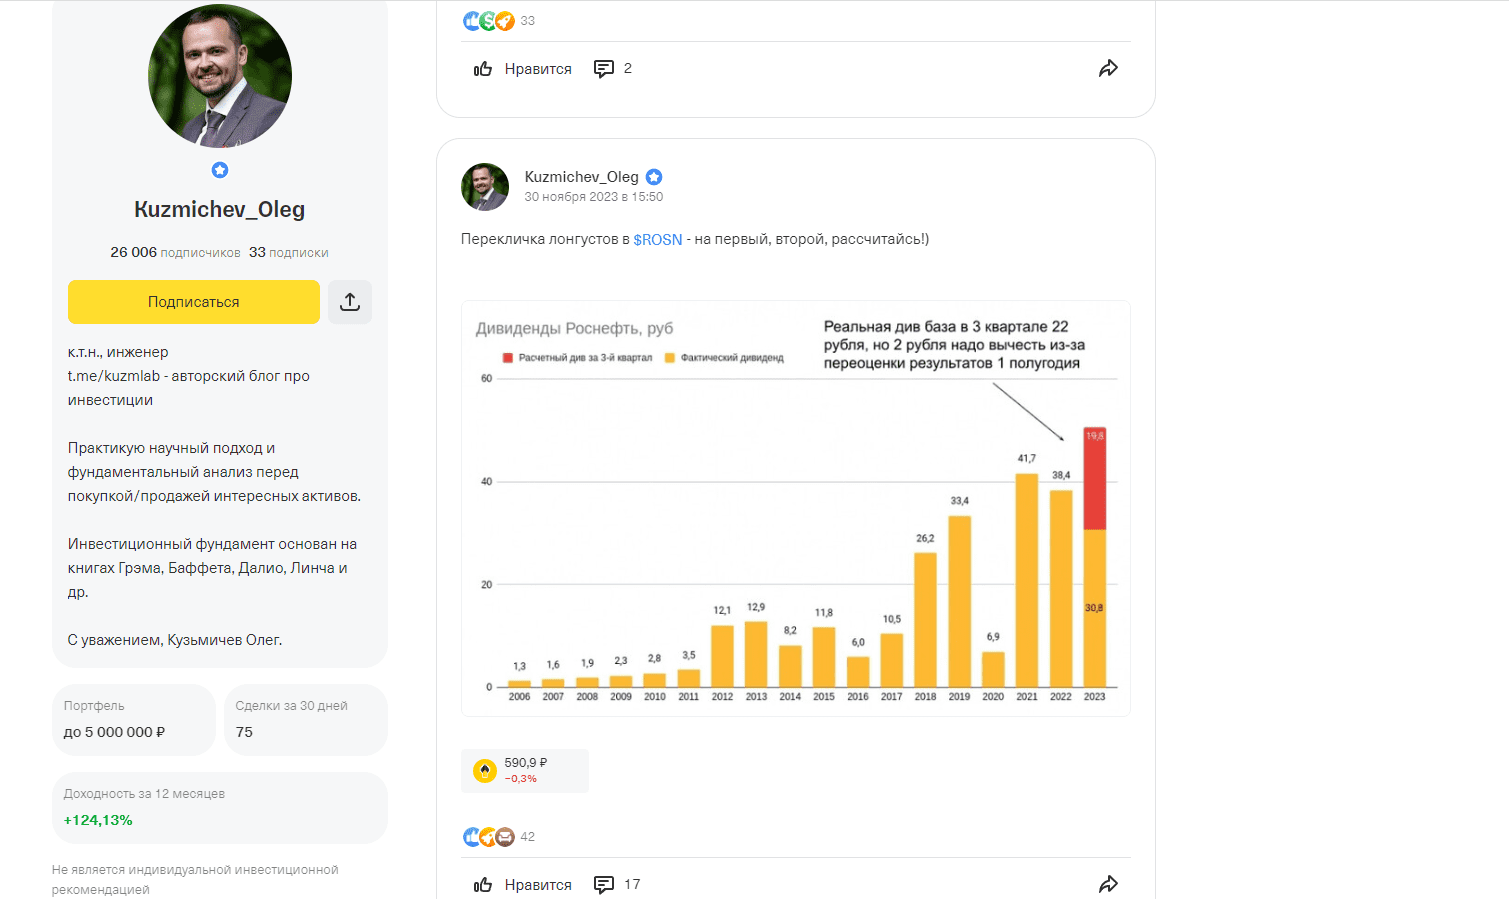Viewport: 1509px width, 899px height.
Task: Open comments on the top post (2)
Action: point(613,69)
